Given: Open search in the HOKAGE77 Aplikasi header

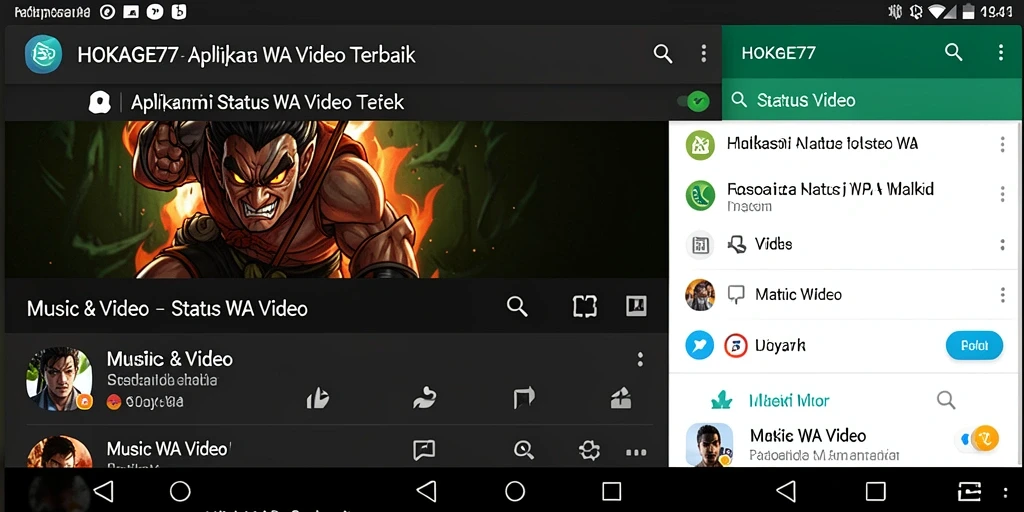Looking at the screenshot, I should coord(663,54).
